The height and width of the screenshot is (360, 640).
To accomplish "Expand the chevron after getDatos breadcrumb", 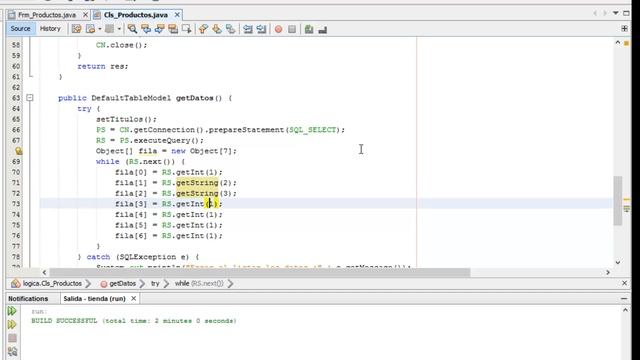I will pyautogui.click(x=142, y=283).
